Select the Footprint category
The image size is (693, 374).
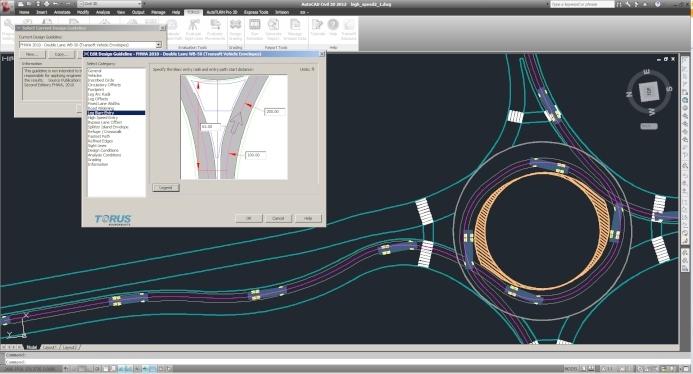[96, 89]
